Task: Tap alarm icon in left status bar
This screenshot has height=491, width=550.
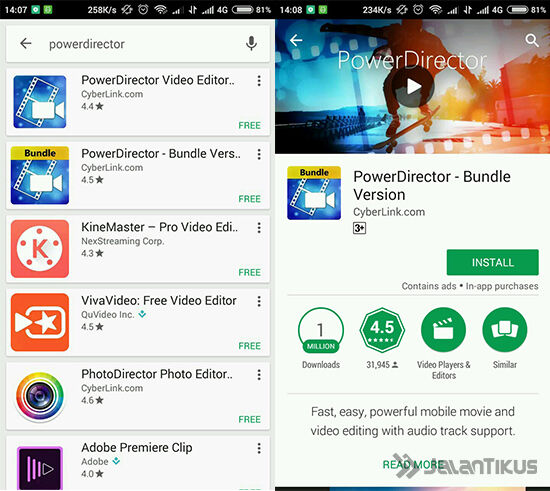Action: [x=143, y=9]
